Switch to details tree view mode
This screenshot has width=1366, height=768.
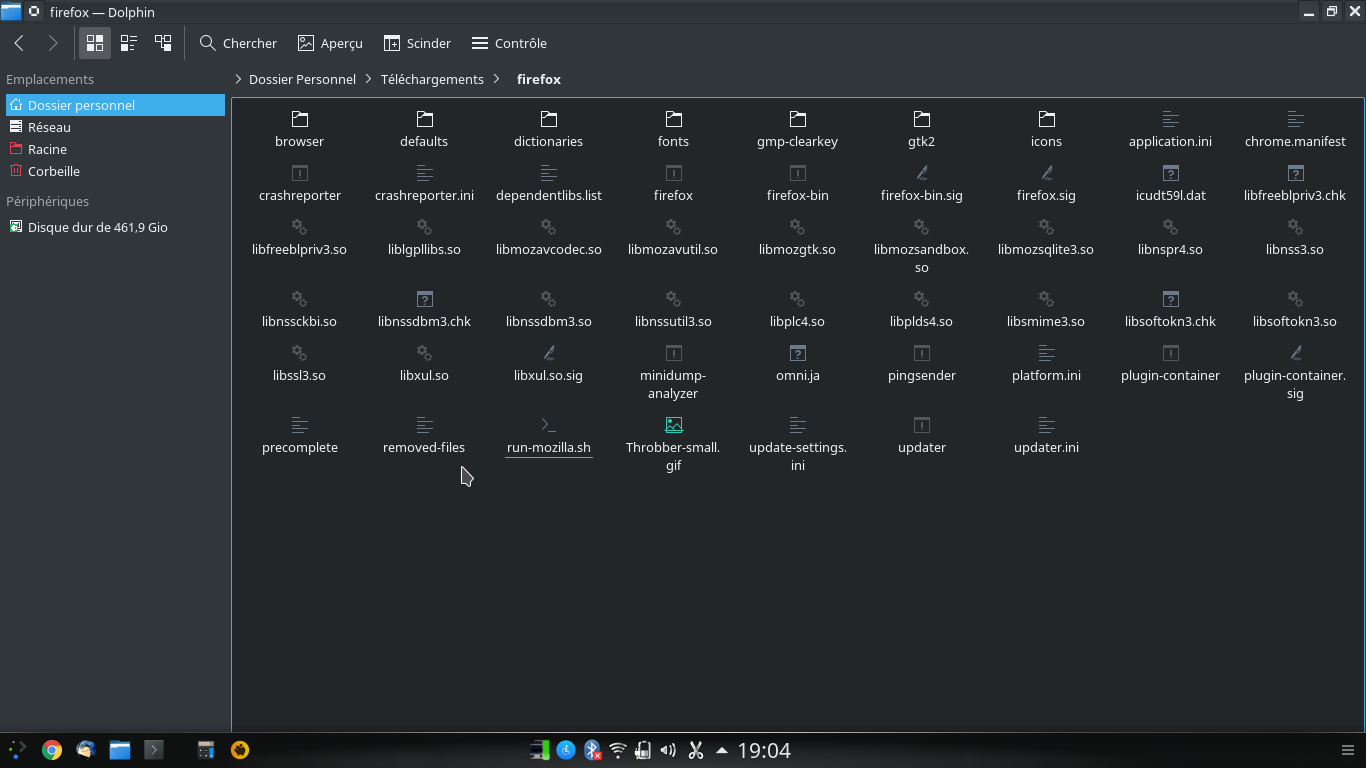click(163, 43)
